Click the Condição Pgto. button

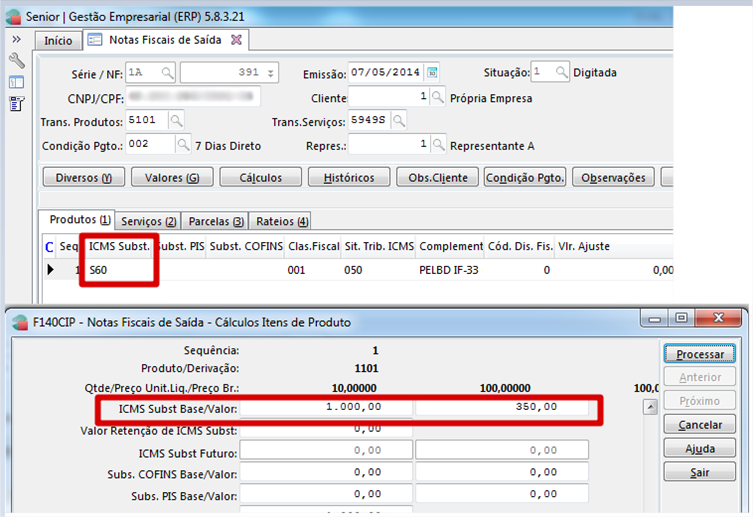pyautogui.click(x=525, y=178)
